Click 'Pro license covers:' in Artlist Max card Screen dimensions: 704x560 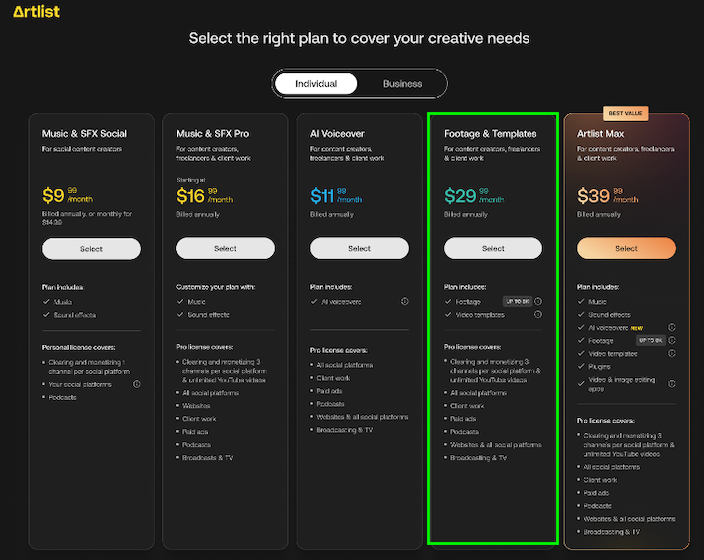coord(606,421)
